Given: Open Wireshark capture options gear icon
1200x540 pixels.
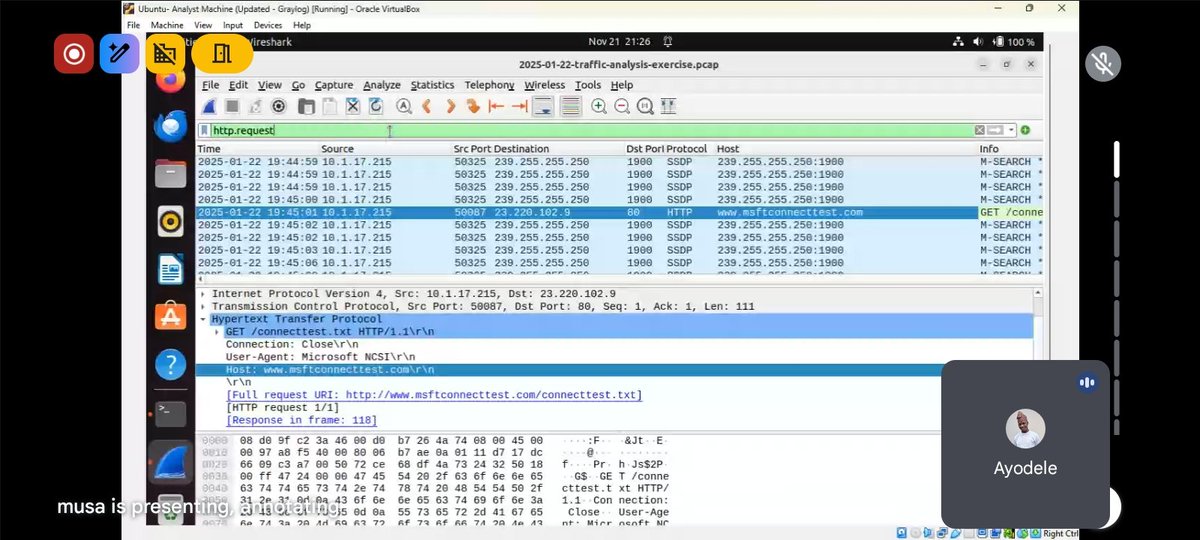Looking at the screenshot, I should 280,106.
